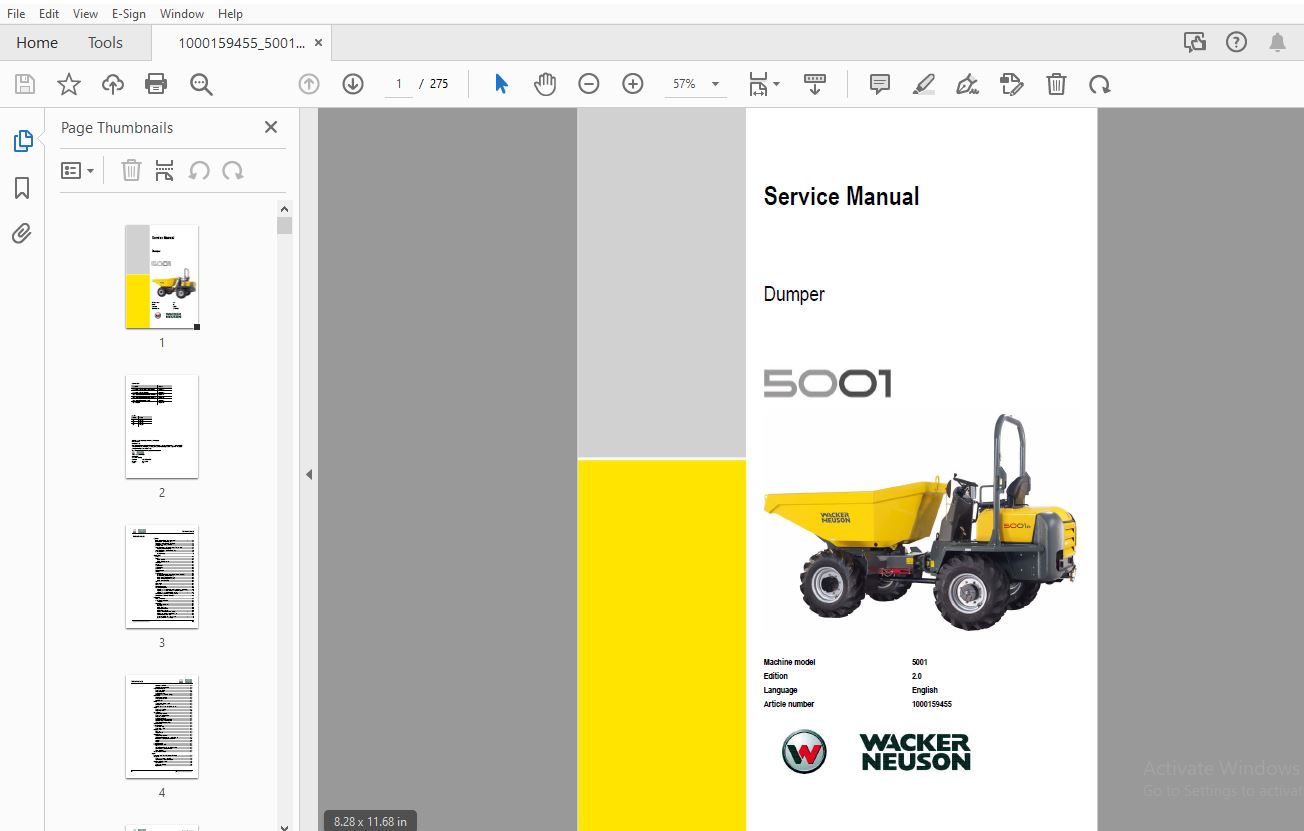This screenshot has width=1304, height=831.
Task: Zoom in with plus button
Action: [x=633, y=85]
